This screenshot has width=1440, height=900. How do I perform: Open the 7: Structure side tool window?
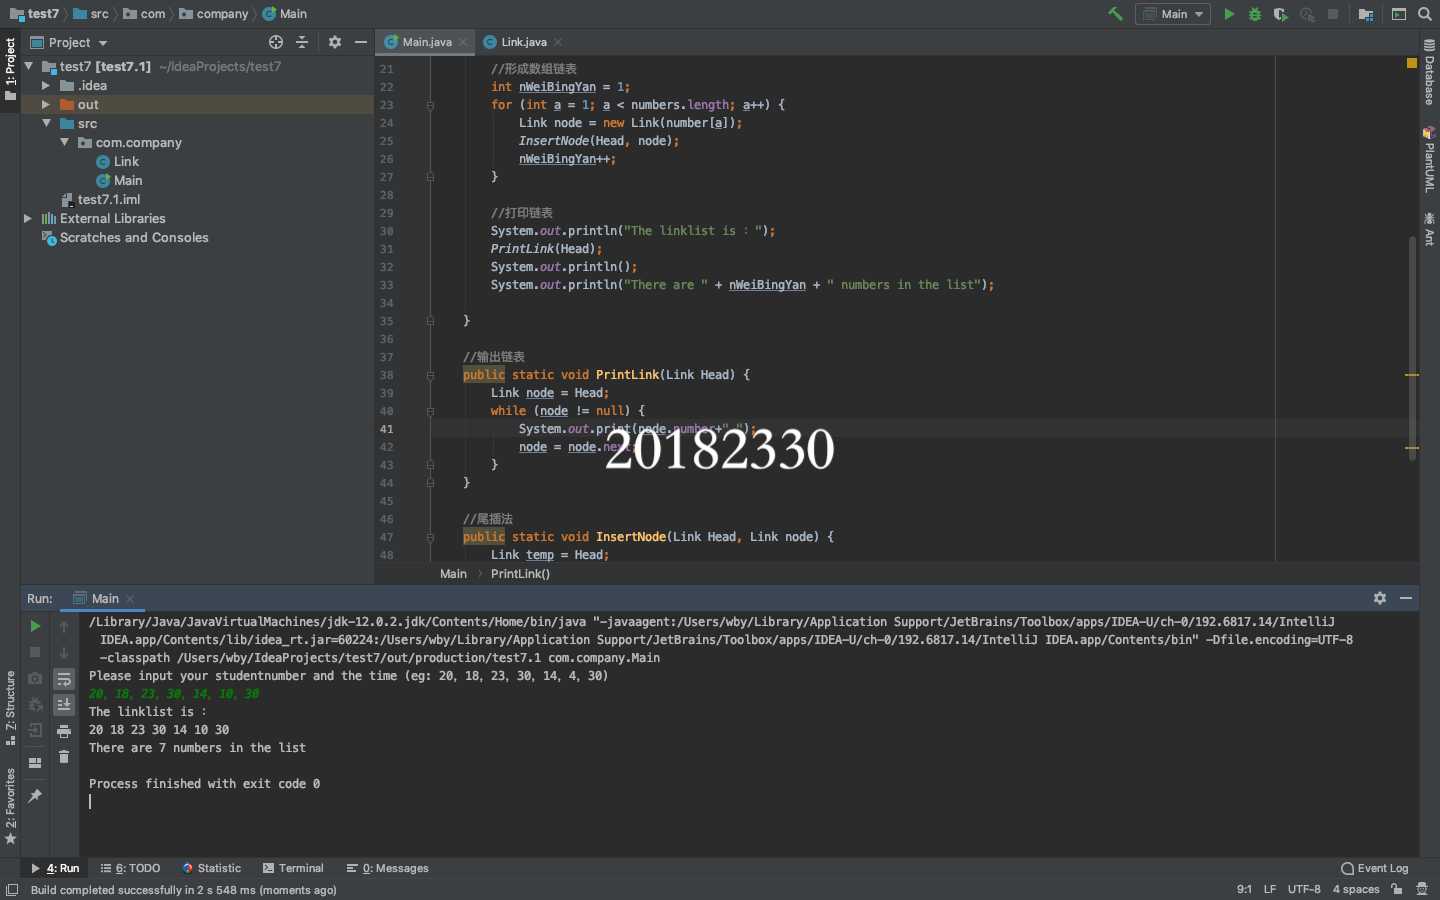point(10,708)
